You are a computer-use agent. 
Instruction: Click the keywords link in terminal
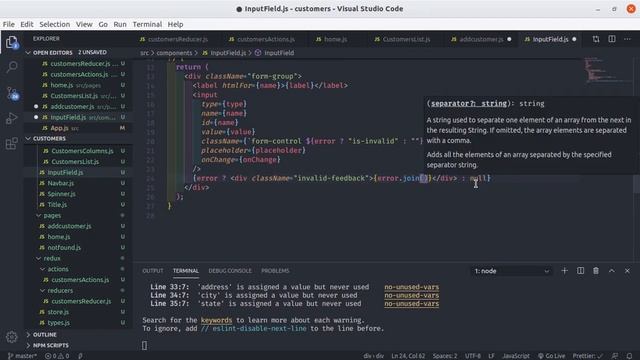tap(216, 320)
